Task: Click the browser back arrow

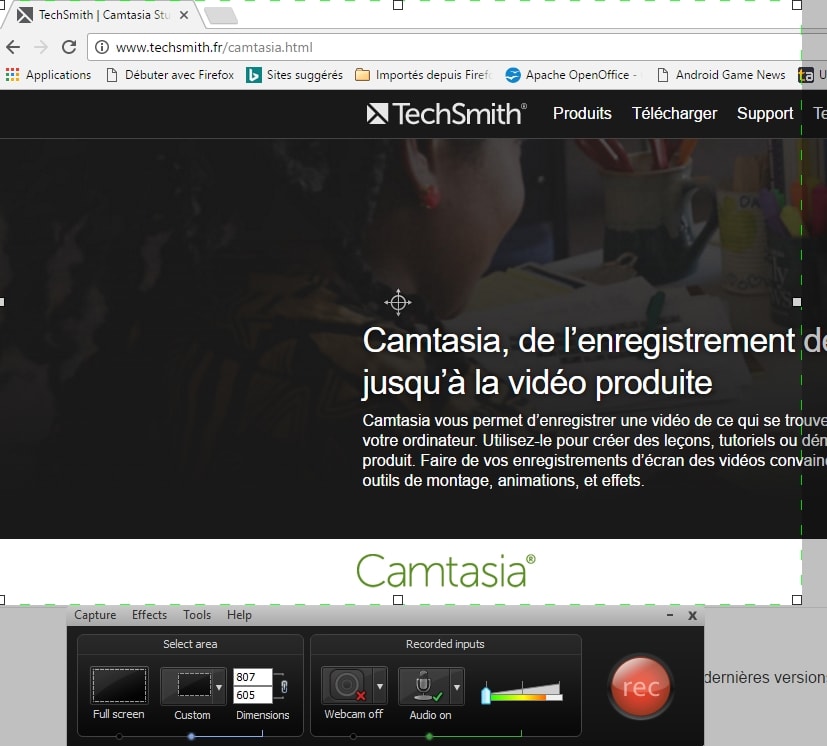Action: click(13, 47)
